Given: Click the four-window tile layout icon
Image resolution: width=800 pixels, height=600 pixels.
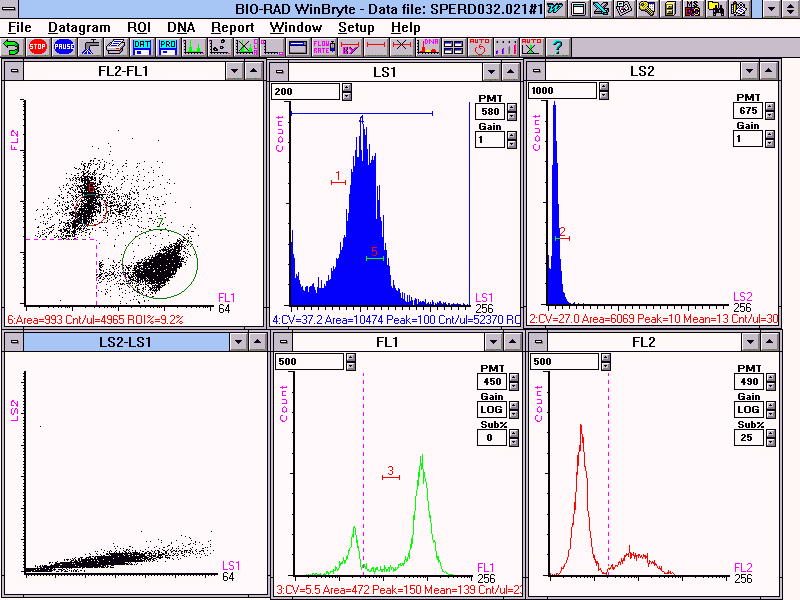Looking at the screenshot, I should pyautogui.click(x=454, y=47).
